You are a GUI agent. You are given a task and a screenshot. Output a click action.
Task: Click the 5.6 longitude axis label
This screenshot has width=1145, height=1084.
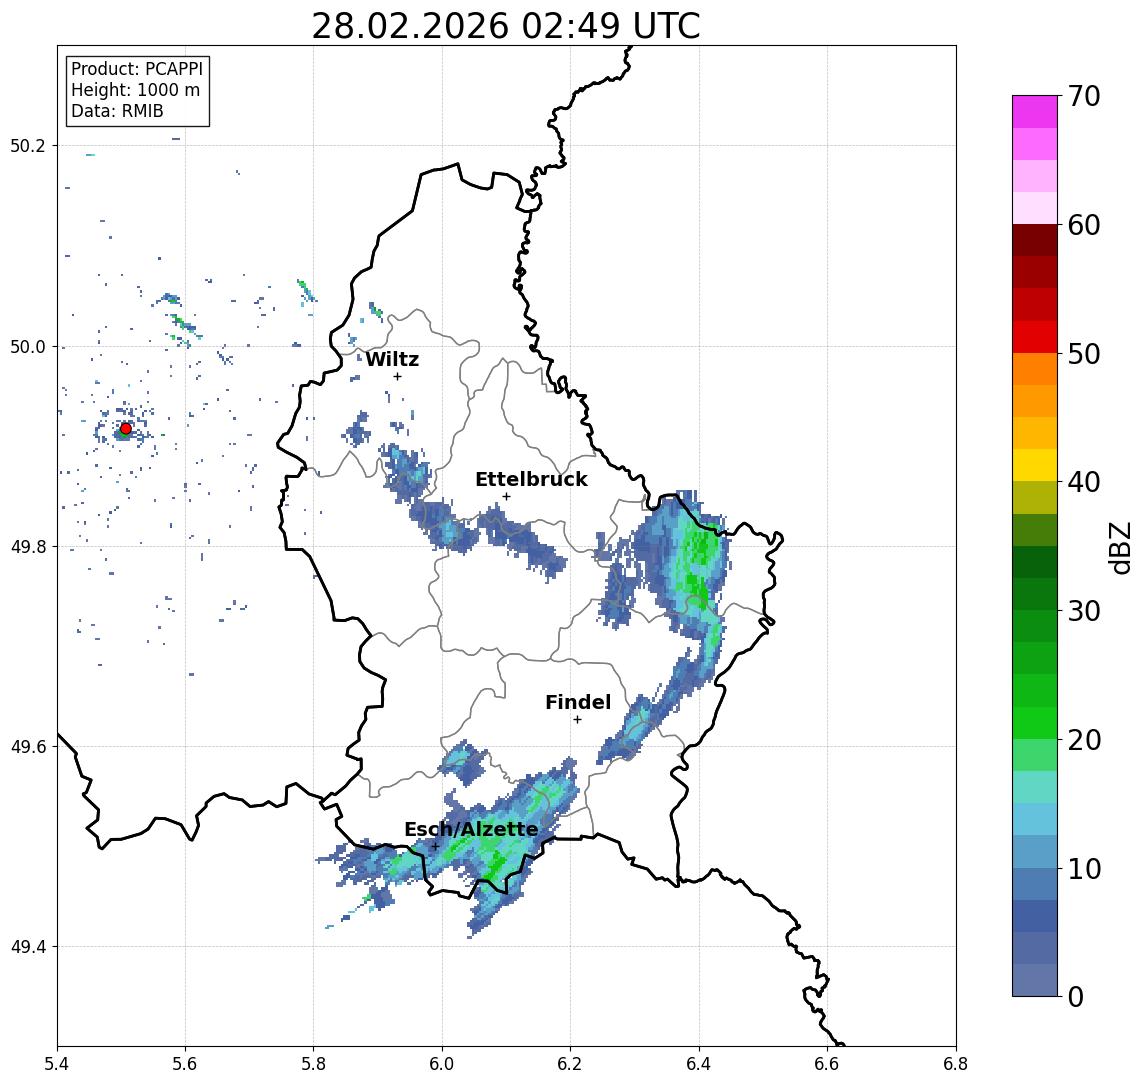click(185, 1064)
